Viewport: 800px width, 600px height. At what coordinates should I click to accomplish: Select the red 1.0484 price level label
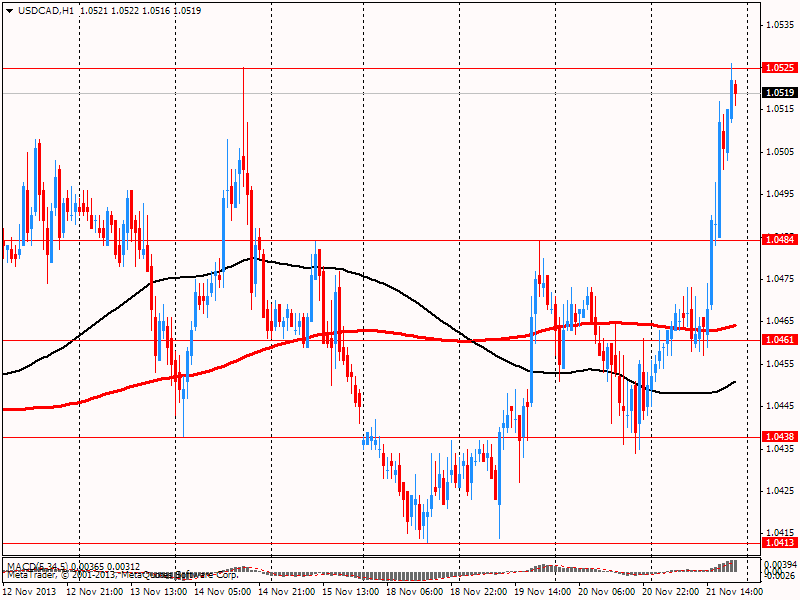click(x=780, y=239)
